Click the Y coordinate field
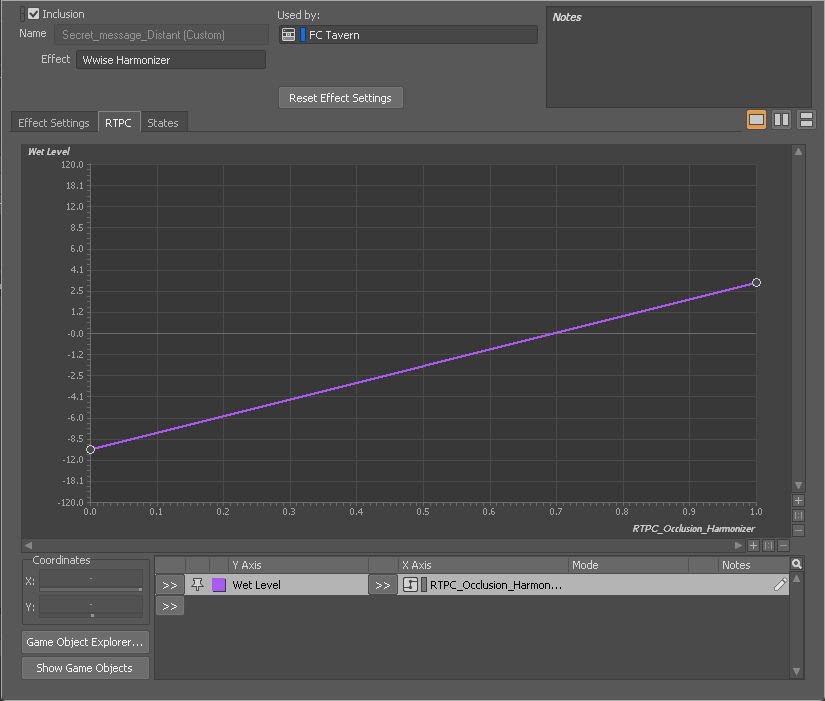 (91, 604)
